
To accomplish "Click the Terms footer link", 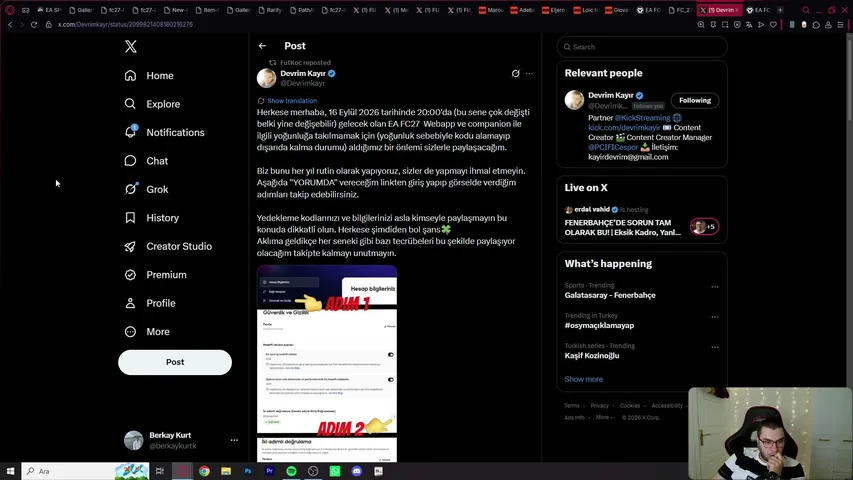I will [x=572, y=405].
